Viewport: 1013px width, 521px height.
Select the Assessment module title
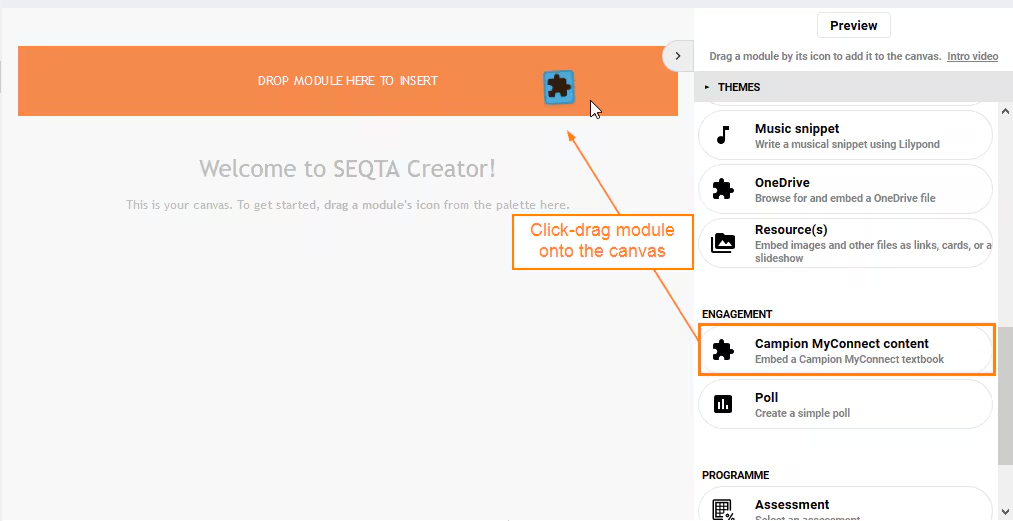point(792,505)
